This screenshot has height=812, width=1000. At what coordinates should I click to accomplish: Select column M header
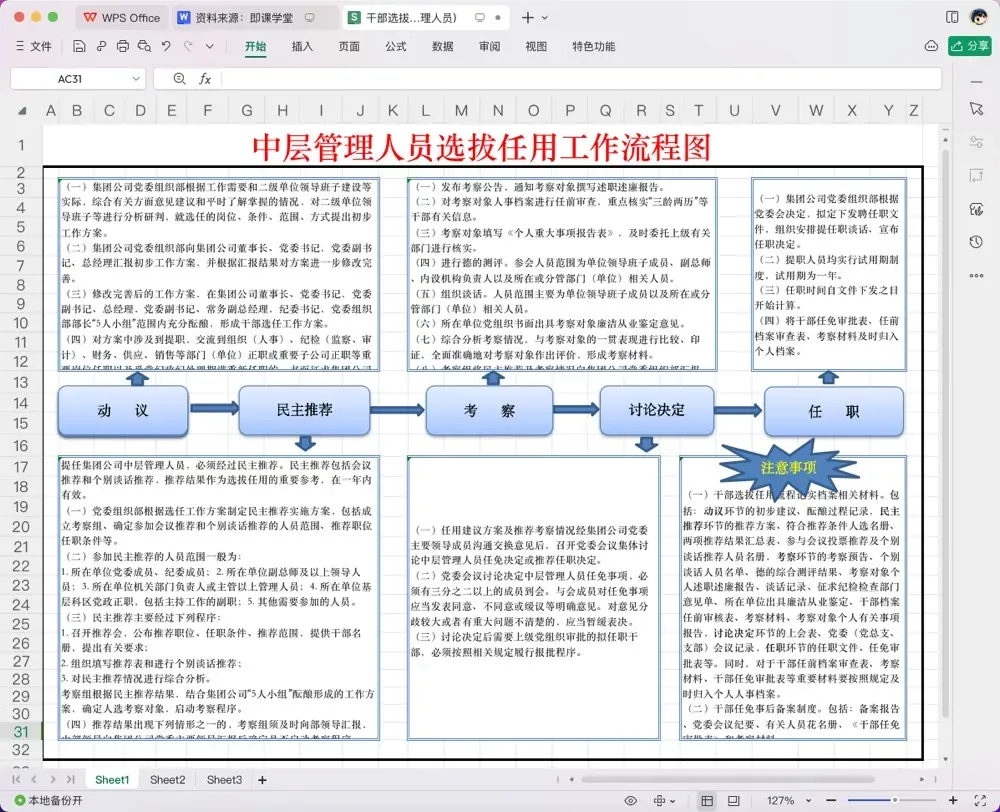[x=461, y=110]
